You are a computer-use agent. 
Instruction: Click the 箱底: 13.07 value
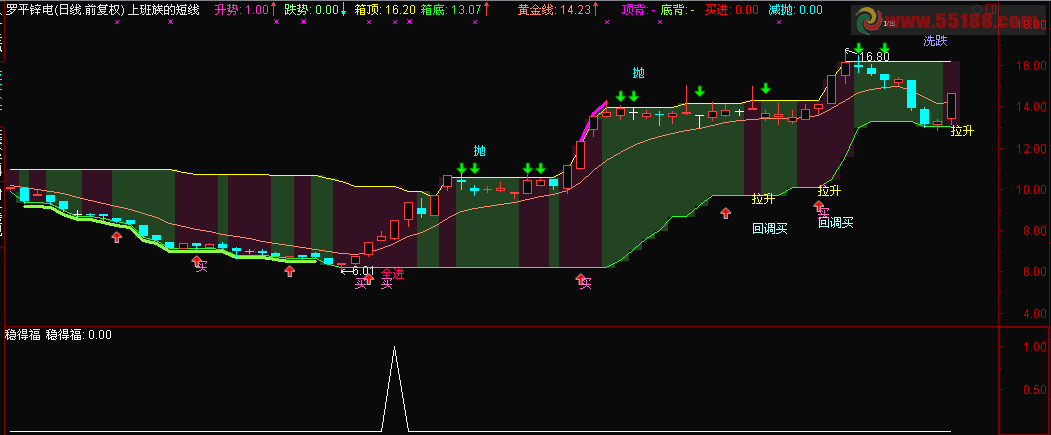(450, 10)
